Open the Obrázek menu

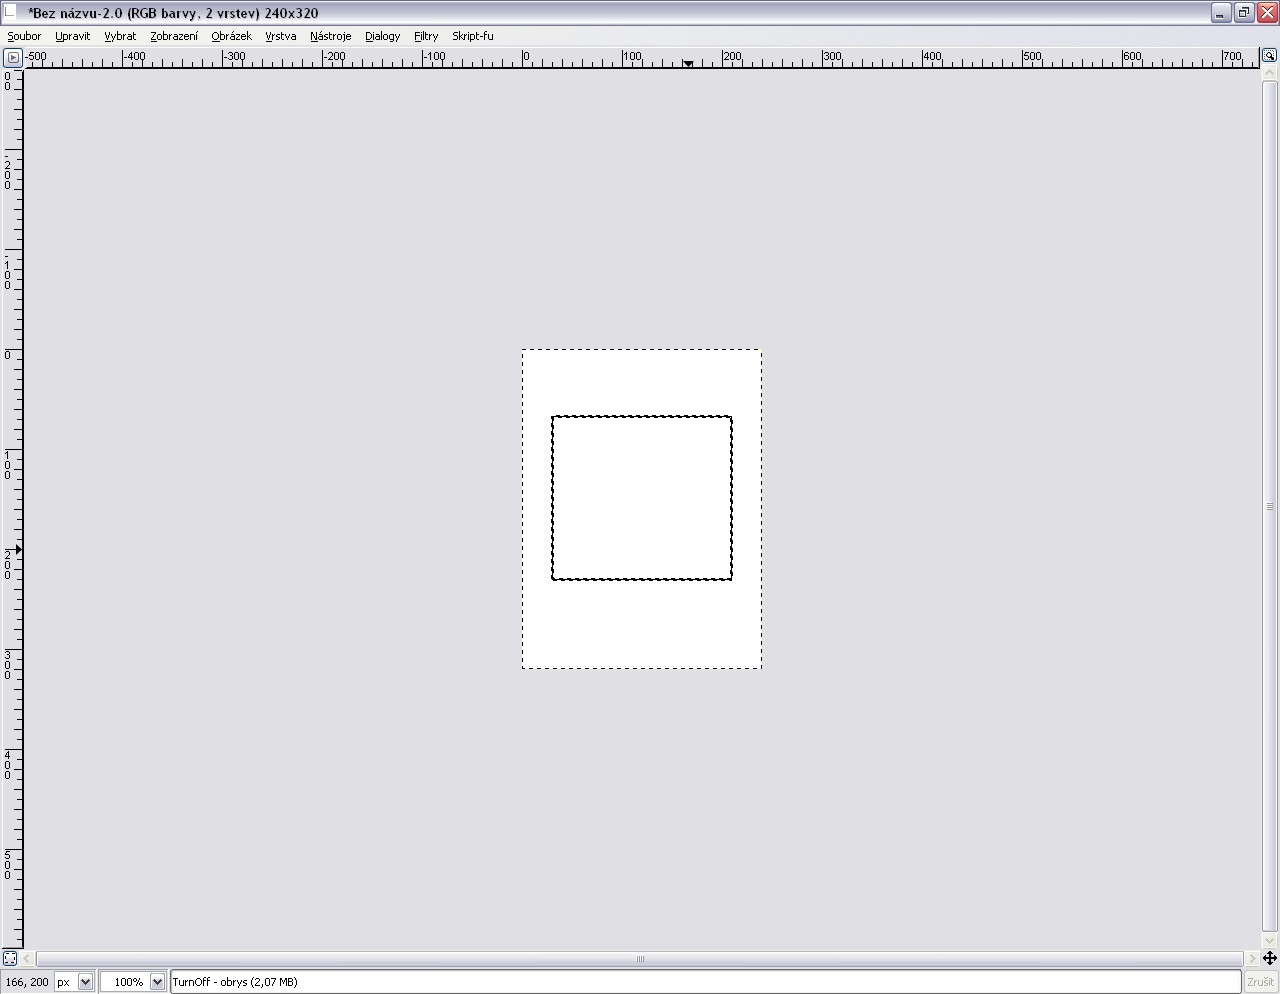[231, 36]
